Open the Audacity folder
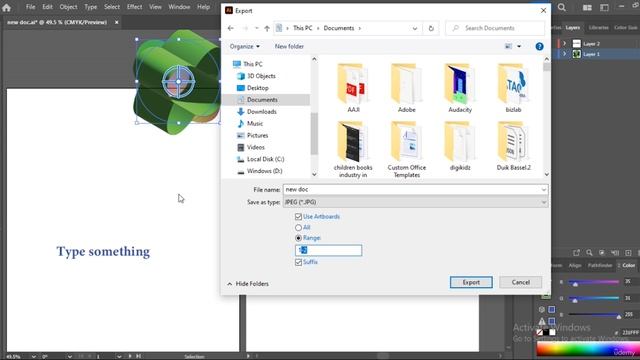Image resolution: width=640 pixels, height=360 pixels. (x=460, y=88)
